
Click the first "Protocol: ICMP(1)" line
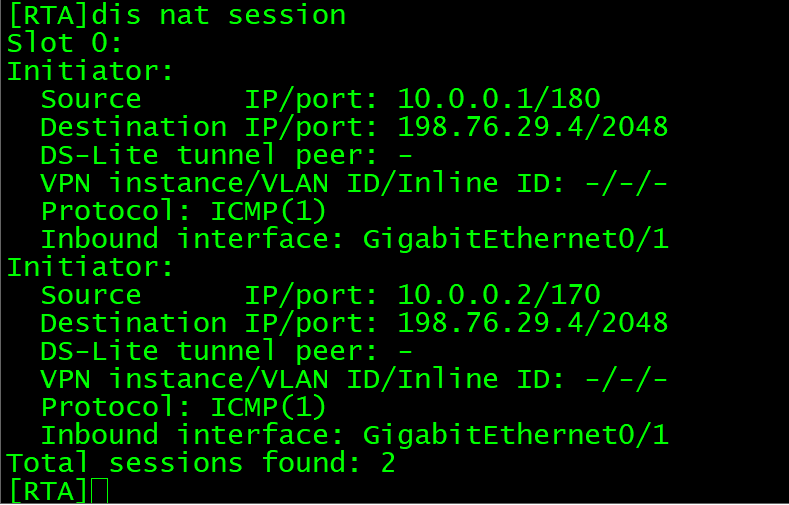click(184, 211)
